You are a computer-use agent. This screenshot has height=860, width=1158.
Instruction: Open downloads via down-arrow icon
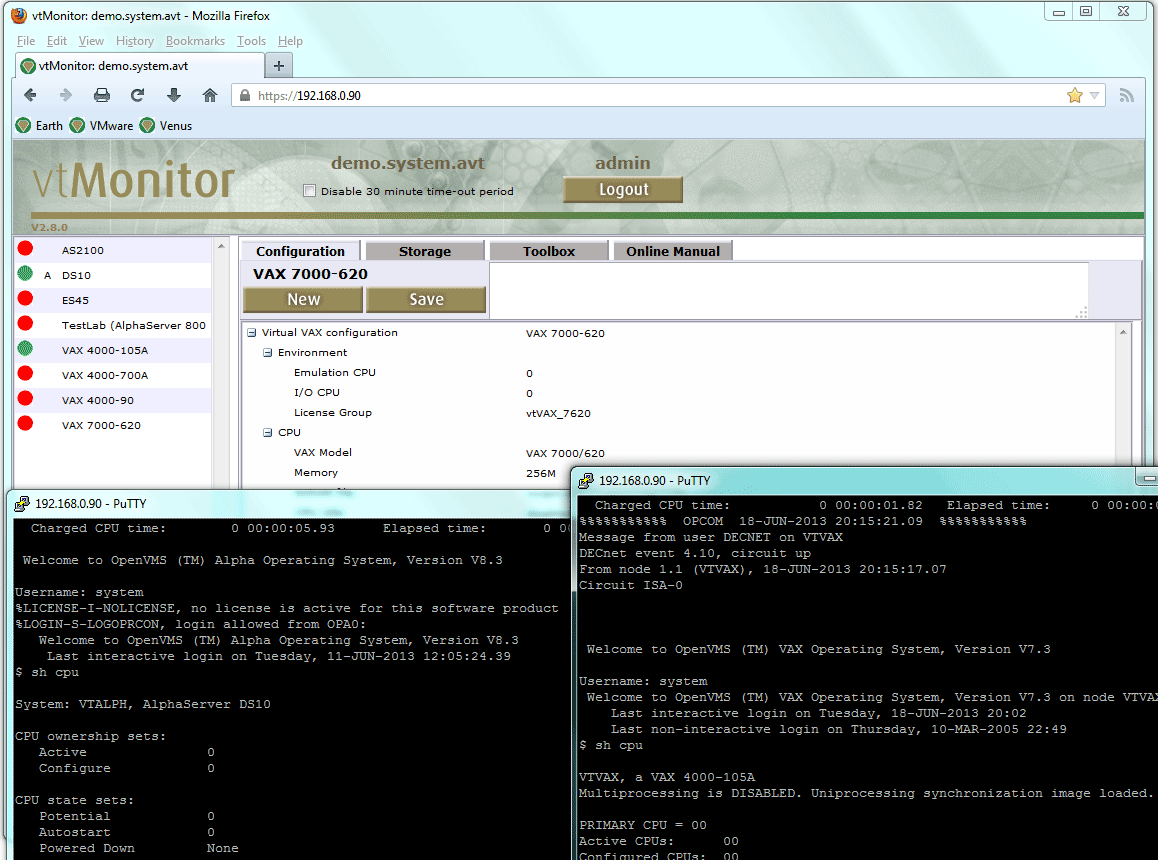[174, 95]
